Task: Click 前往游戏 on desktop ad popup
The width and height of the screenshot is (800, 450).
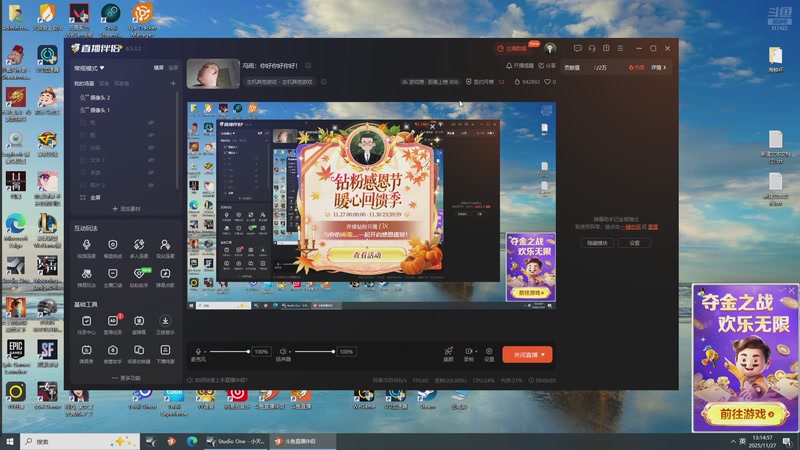Action: tap(745, 415)
